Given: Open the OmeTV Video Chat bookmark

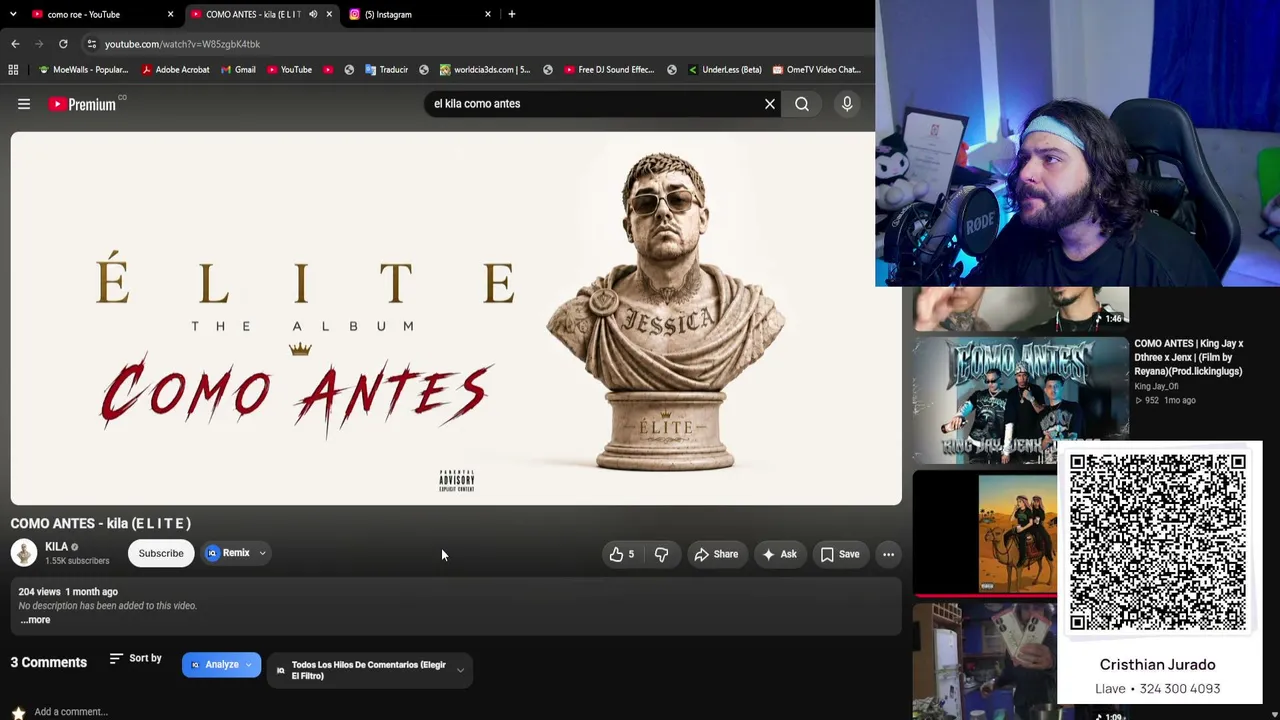Looking at the screenshot, I should [815, 70].
